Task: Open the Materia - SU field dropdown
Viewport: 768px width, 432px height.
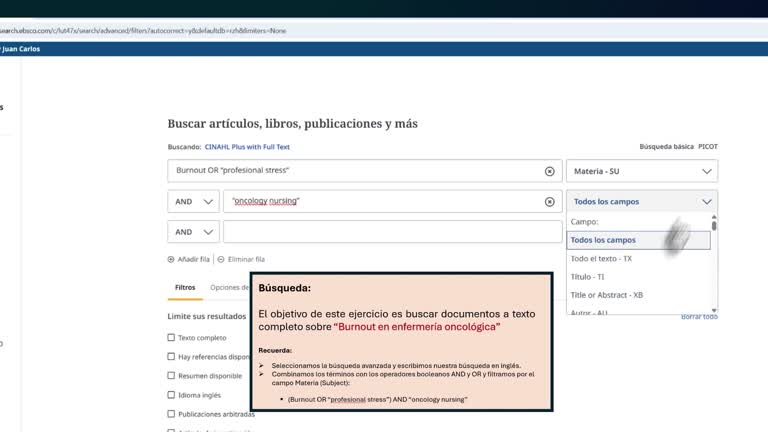Action: pos(642,171)
